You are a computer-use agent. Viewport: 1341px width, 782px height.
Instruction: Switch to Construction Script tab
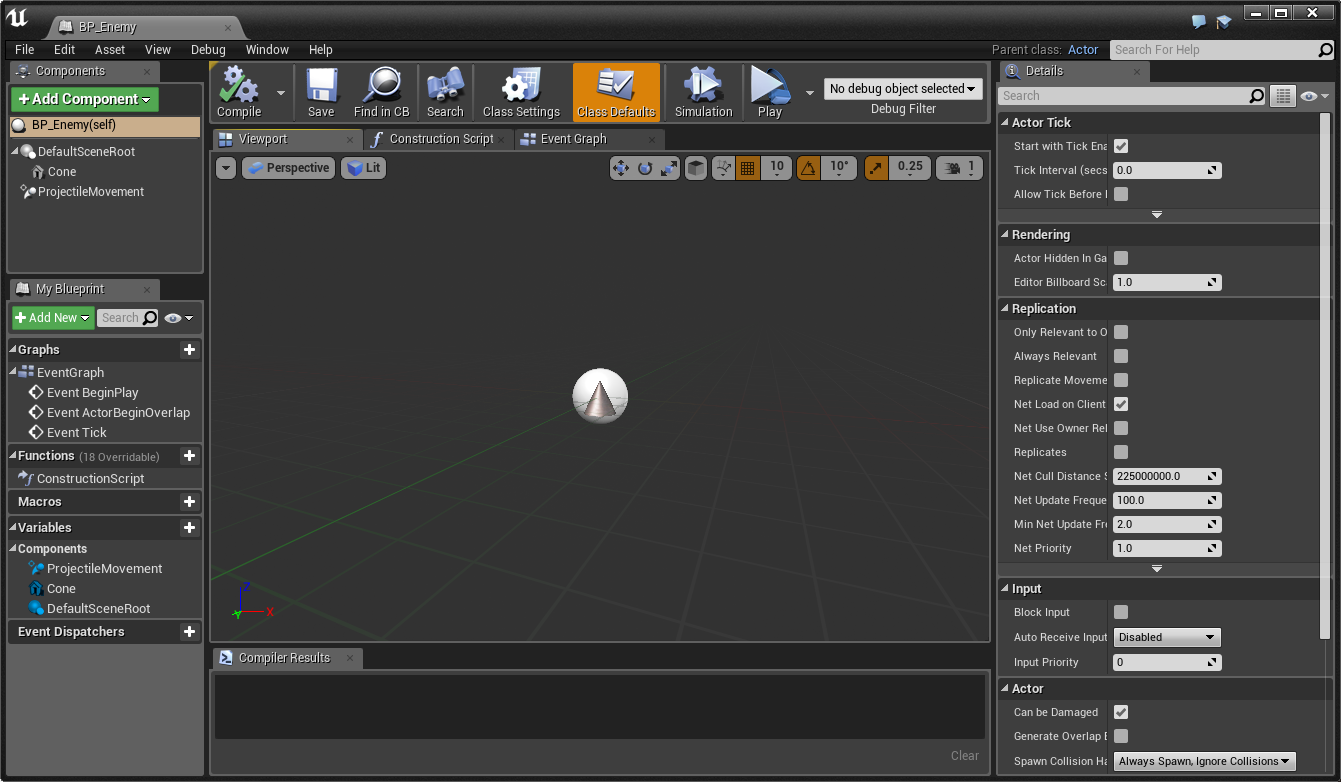pyautogui.click(x=440, y=139)
